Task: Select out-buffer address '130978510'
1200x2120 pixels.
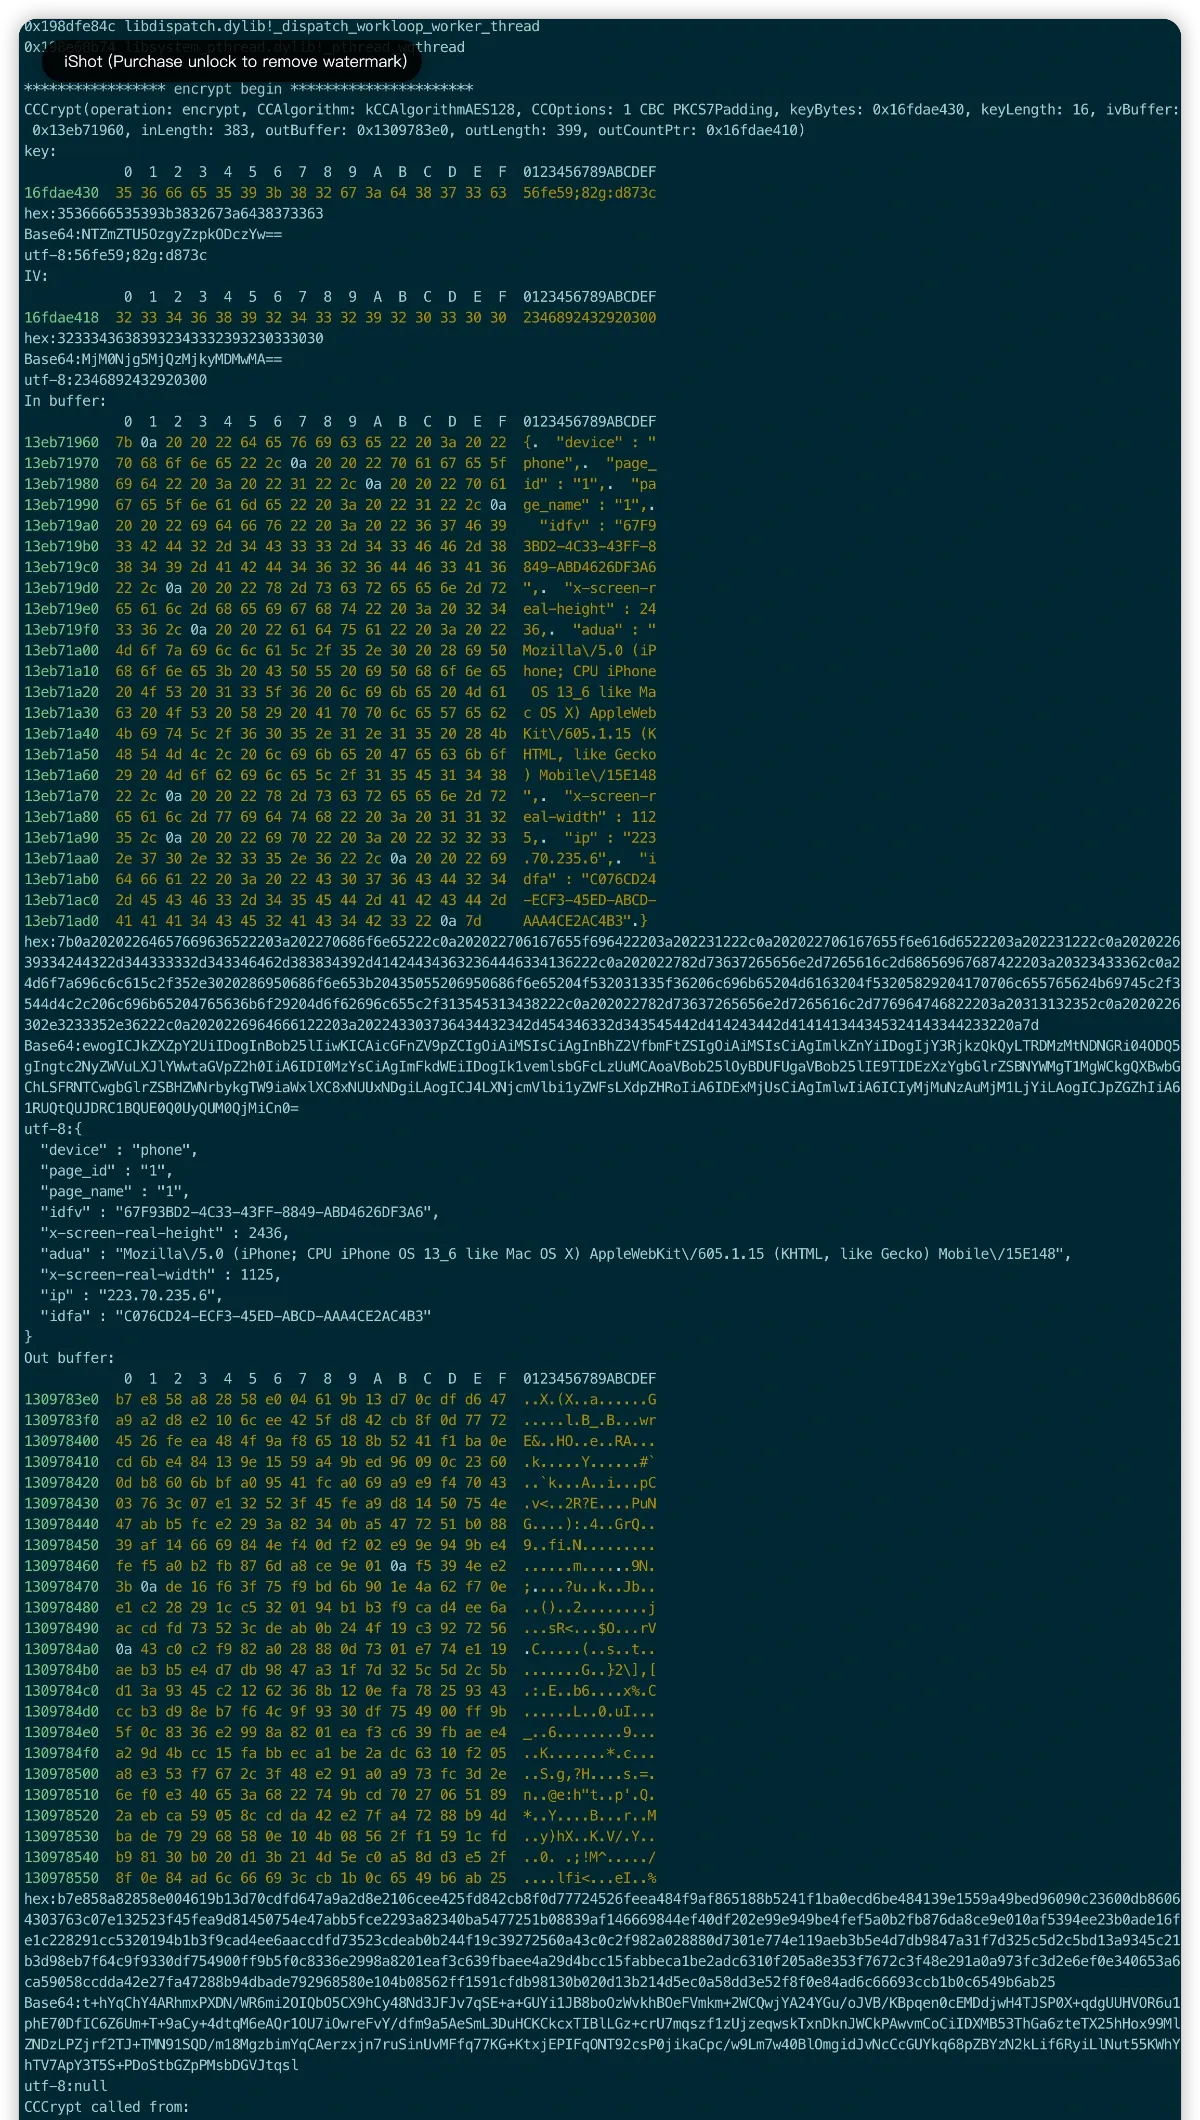Action: coord(61,1795)
